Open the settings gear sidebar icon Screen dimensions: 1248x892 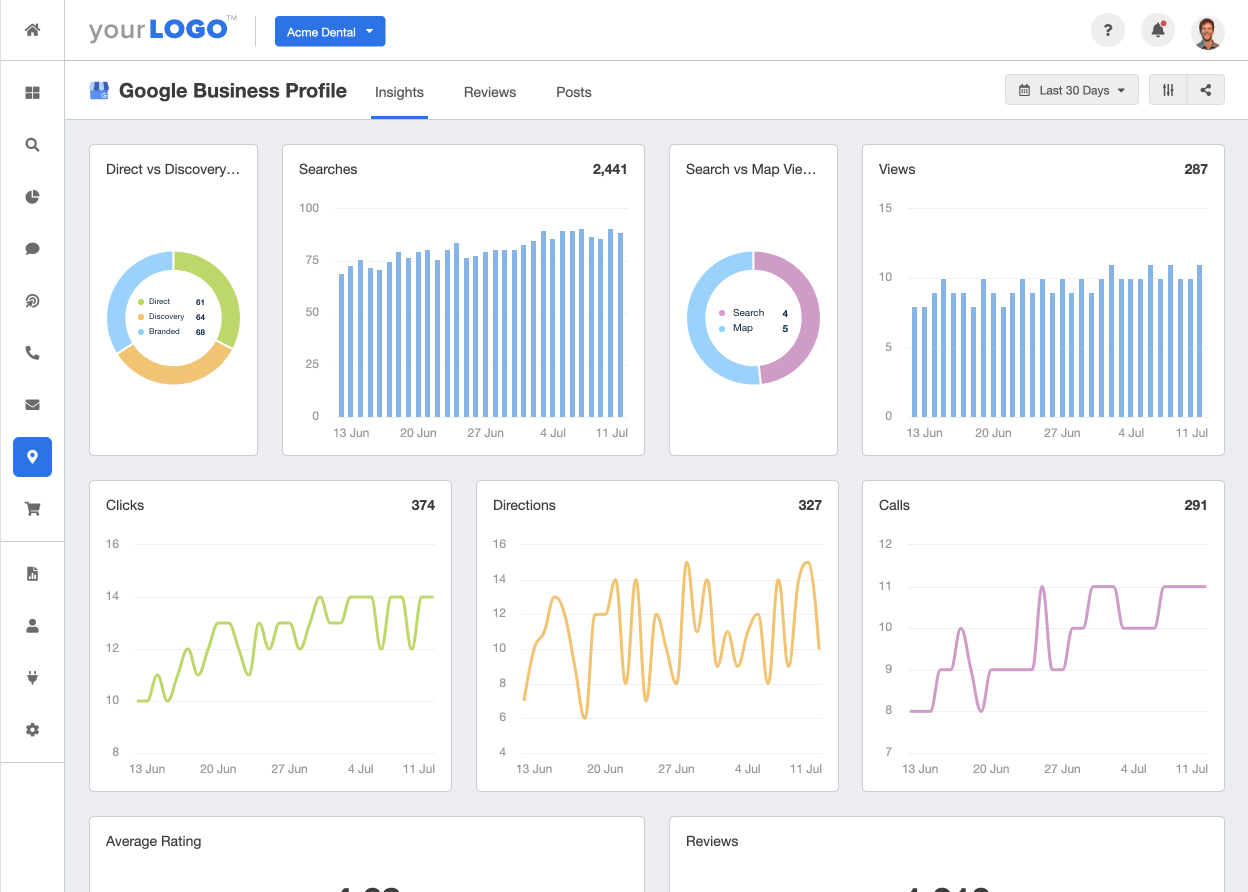point(32,730)
